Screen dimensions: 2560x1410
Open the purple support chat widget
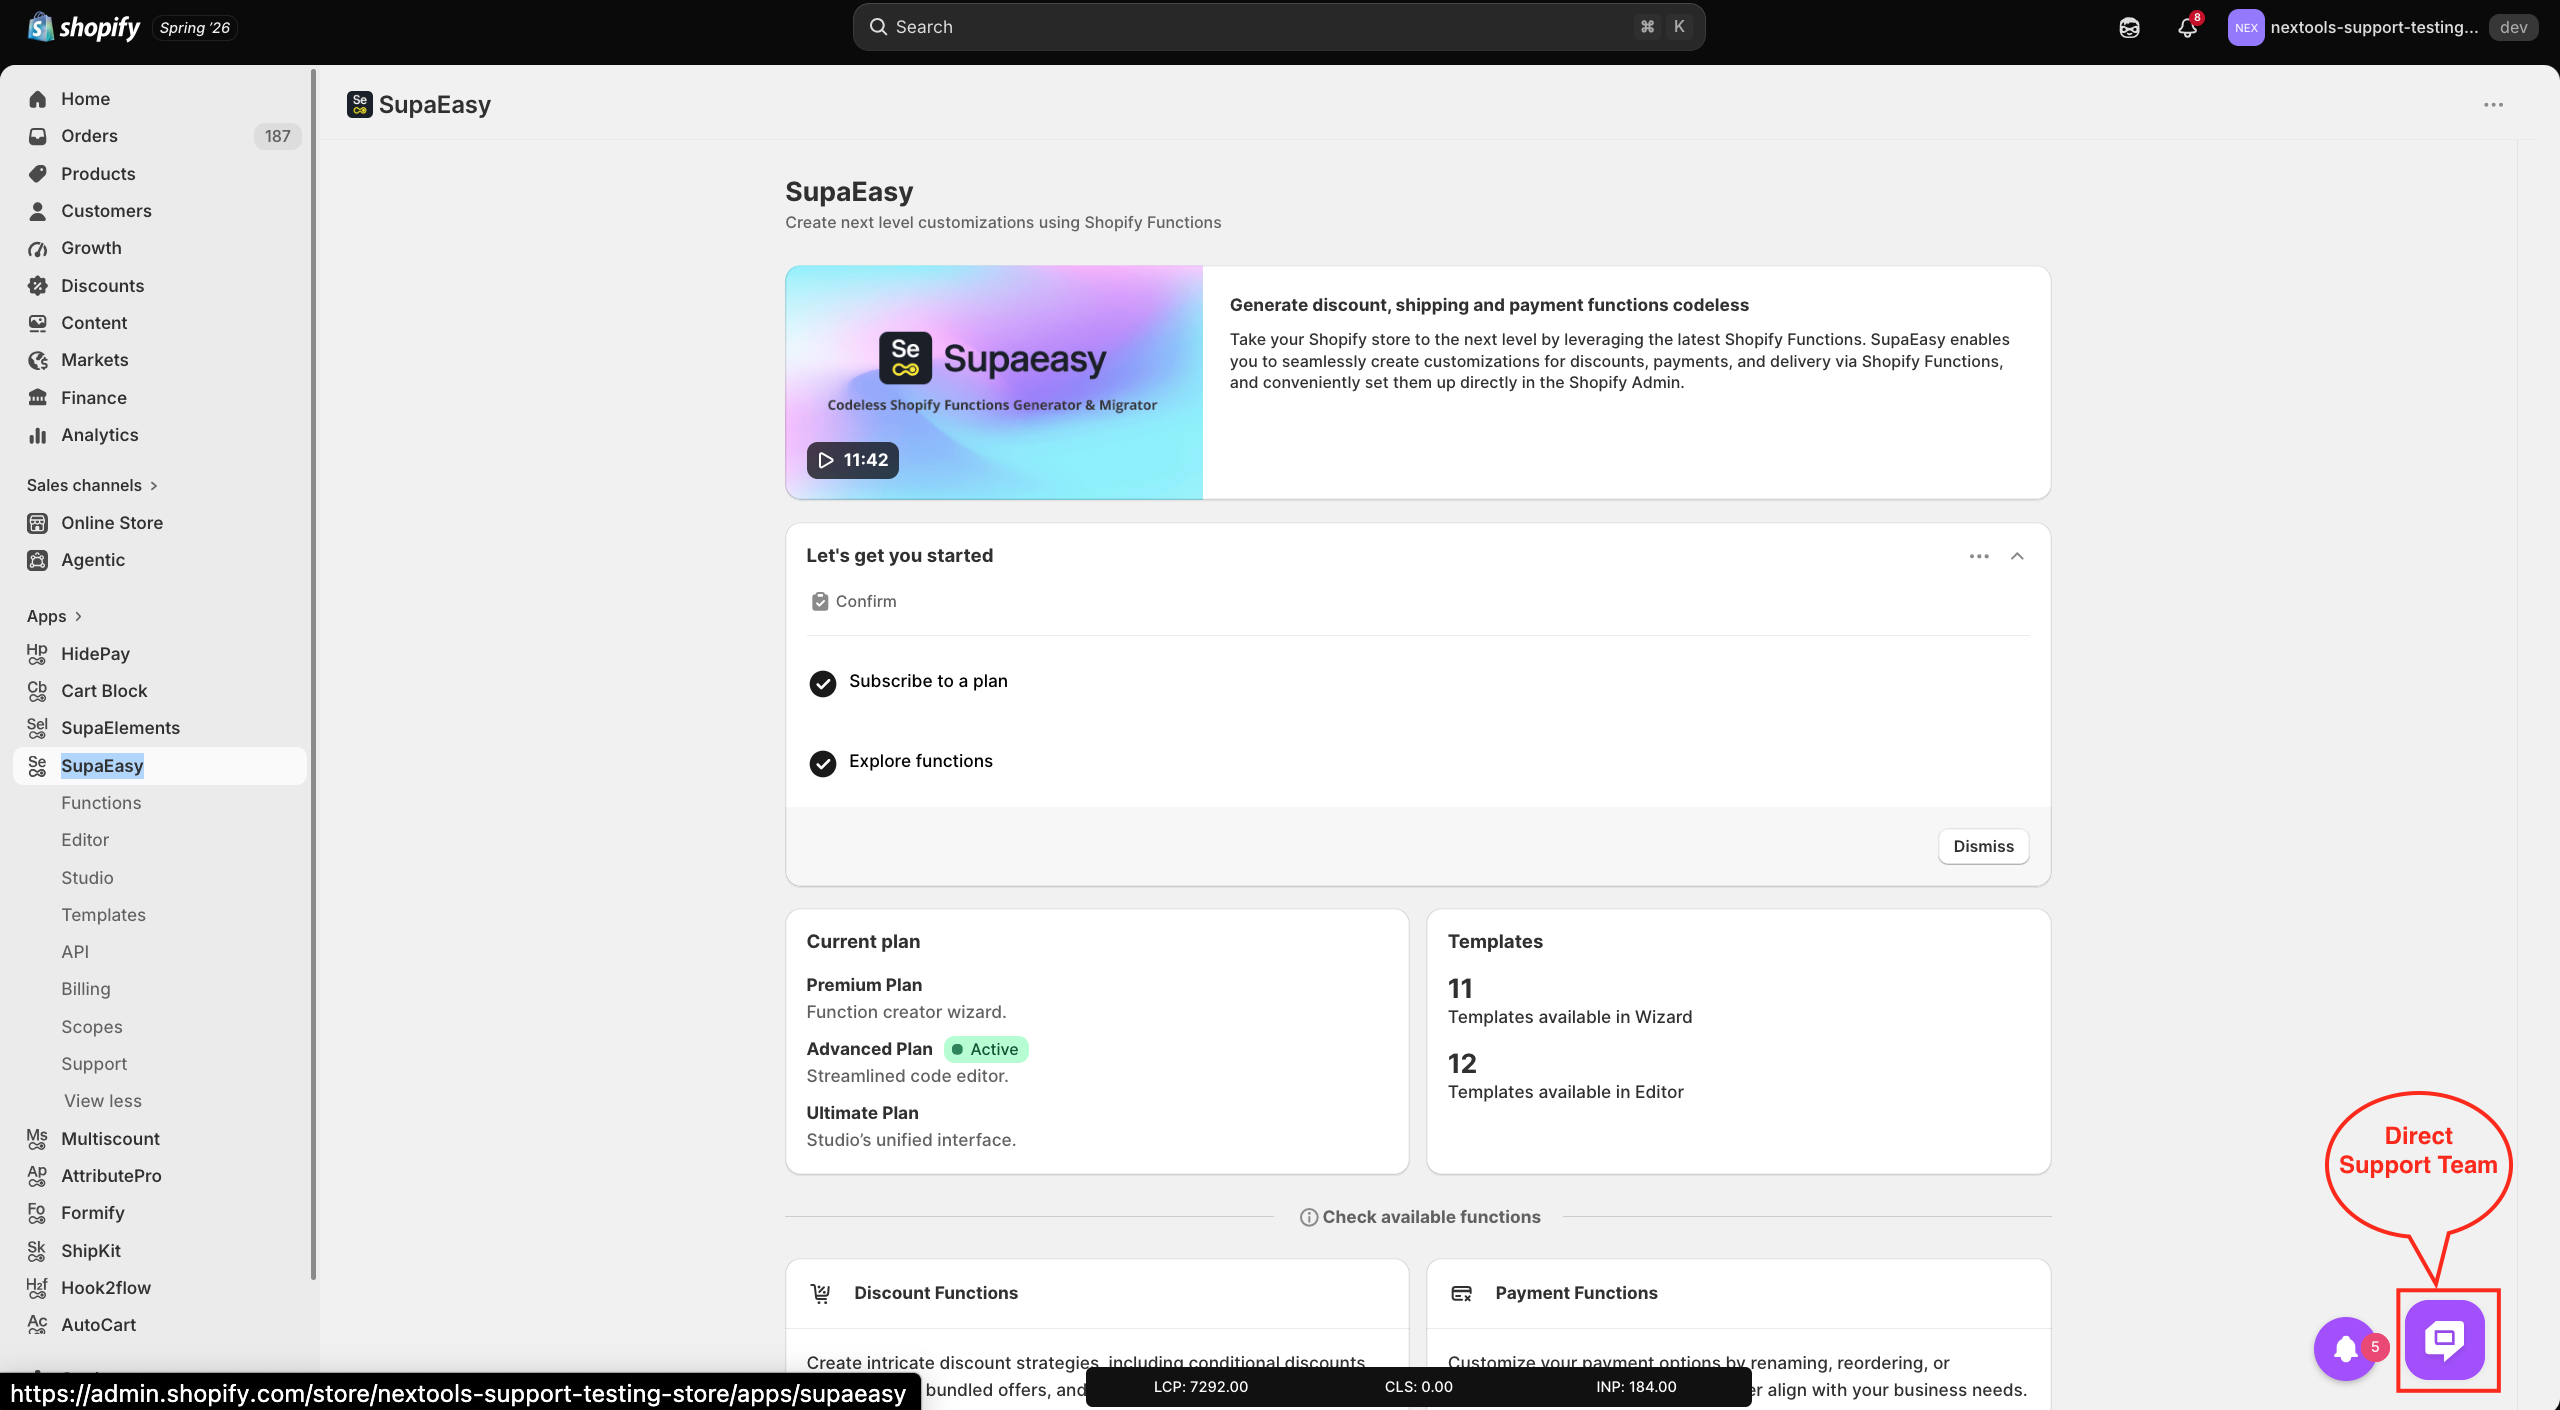coord(2445,1340)
